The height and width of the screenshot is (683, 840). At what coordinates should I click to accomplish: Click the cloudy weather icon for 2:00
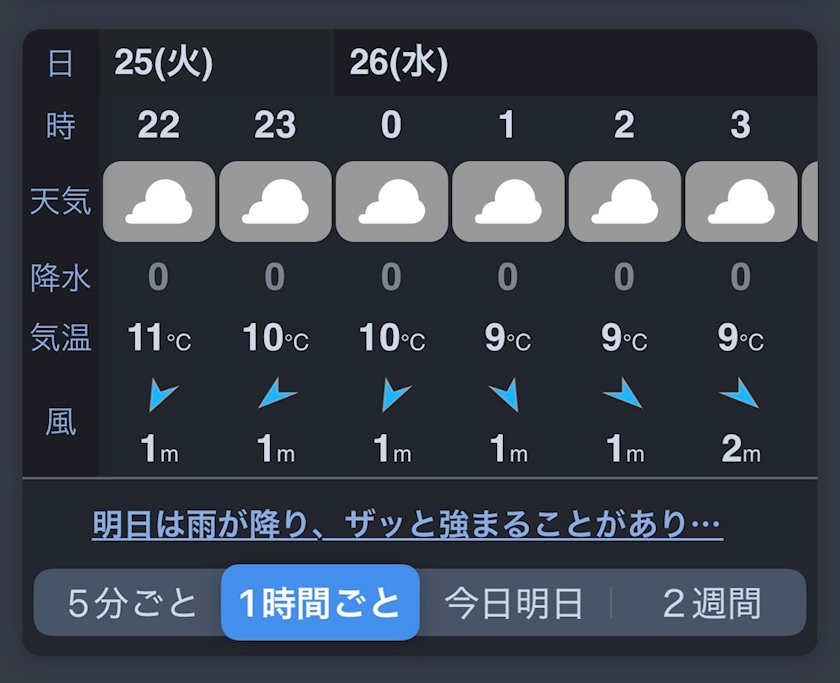624,202
